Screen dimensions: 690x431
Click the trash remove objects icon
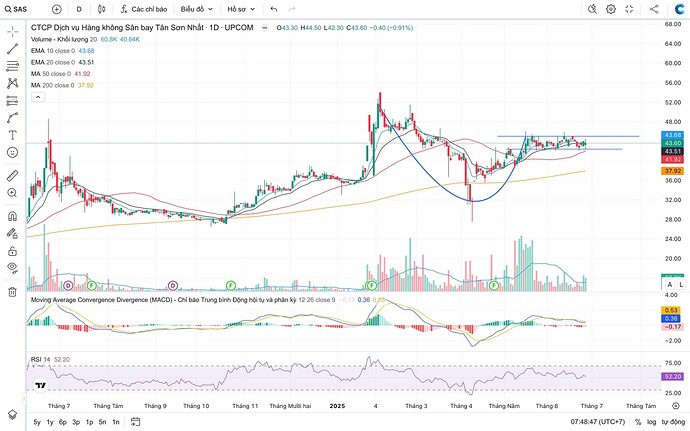point(12,291)
